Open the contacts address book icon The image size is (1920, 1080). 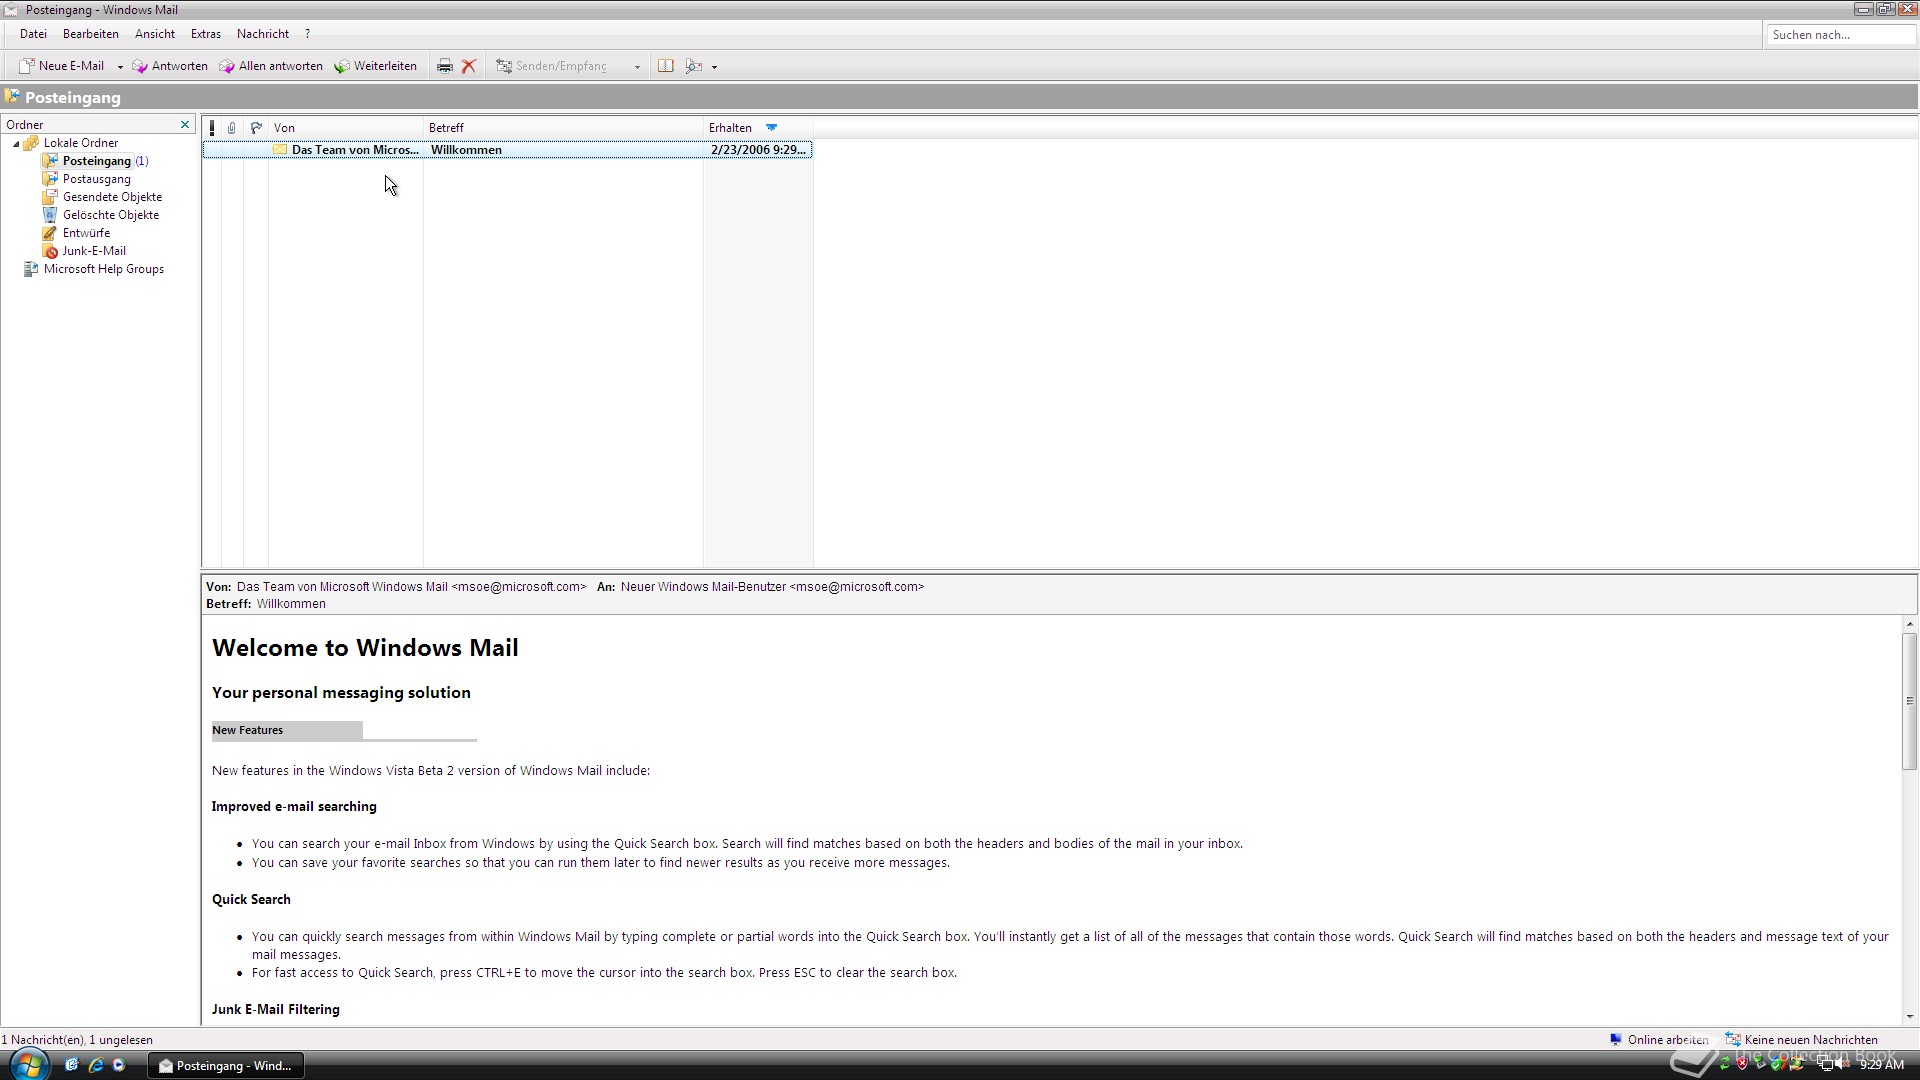(665, 66)
